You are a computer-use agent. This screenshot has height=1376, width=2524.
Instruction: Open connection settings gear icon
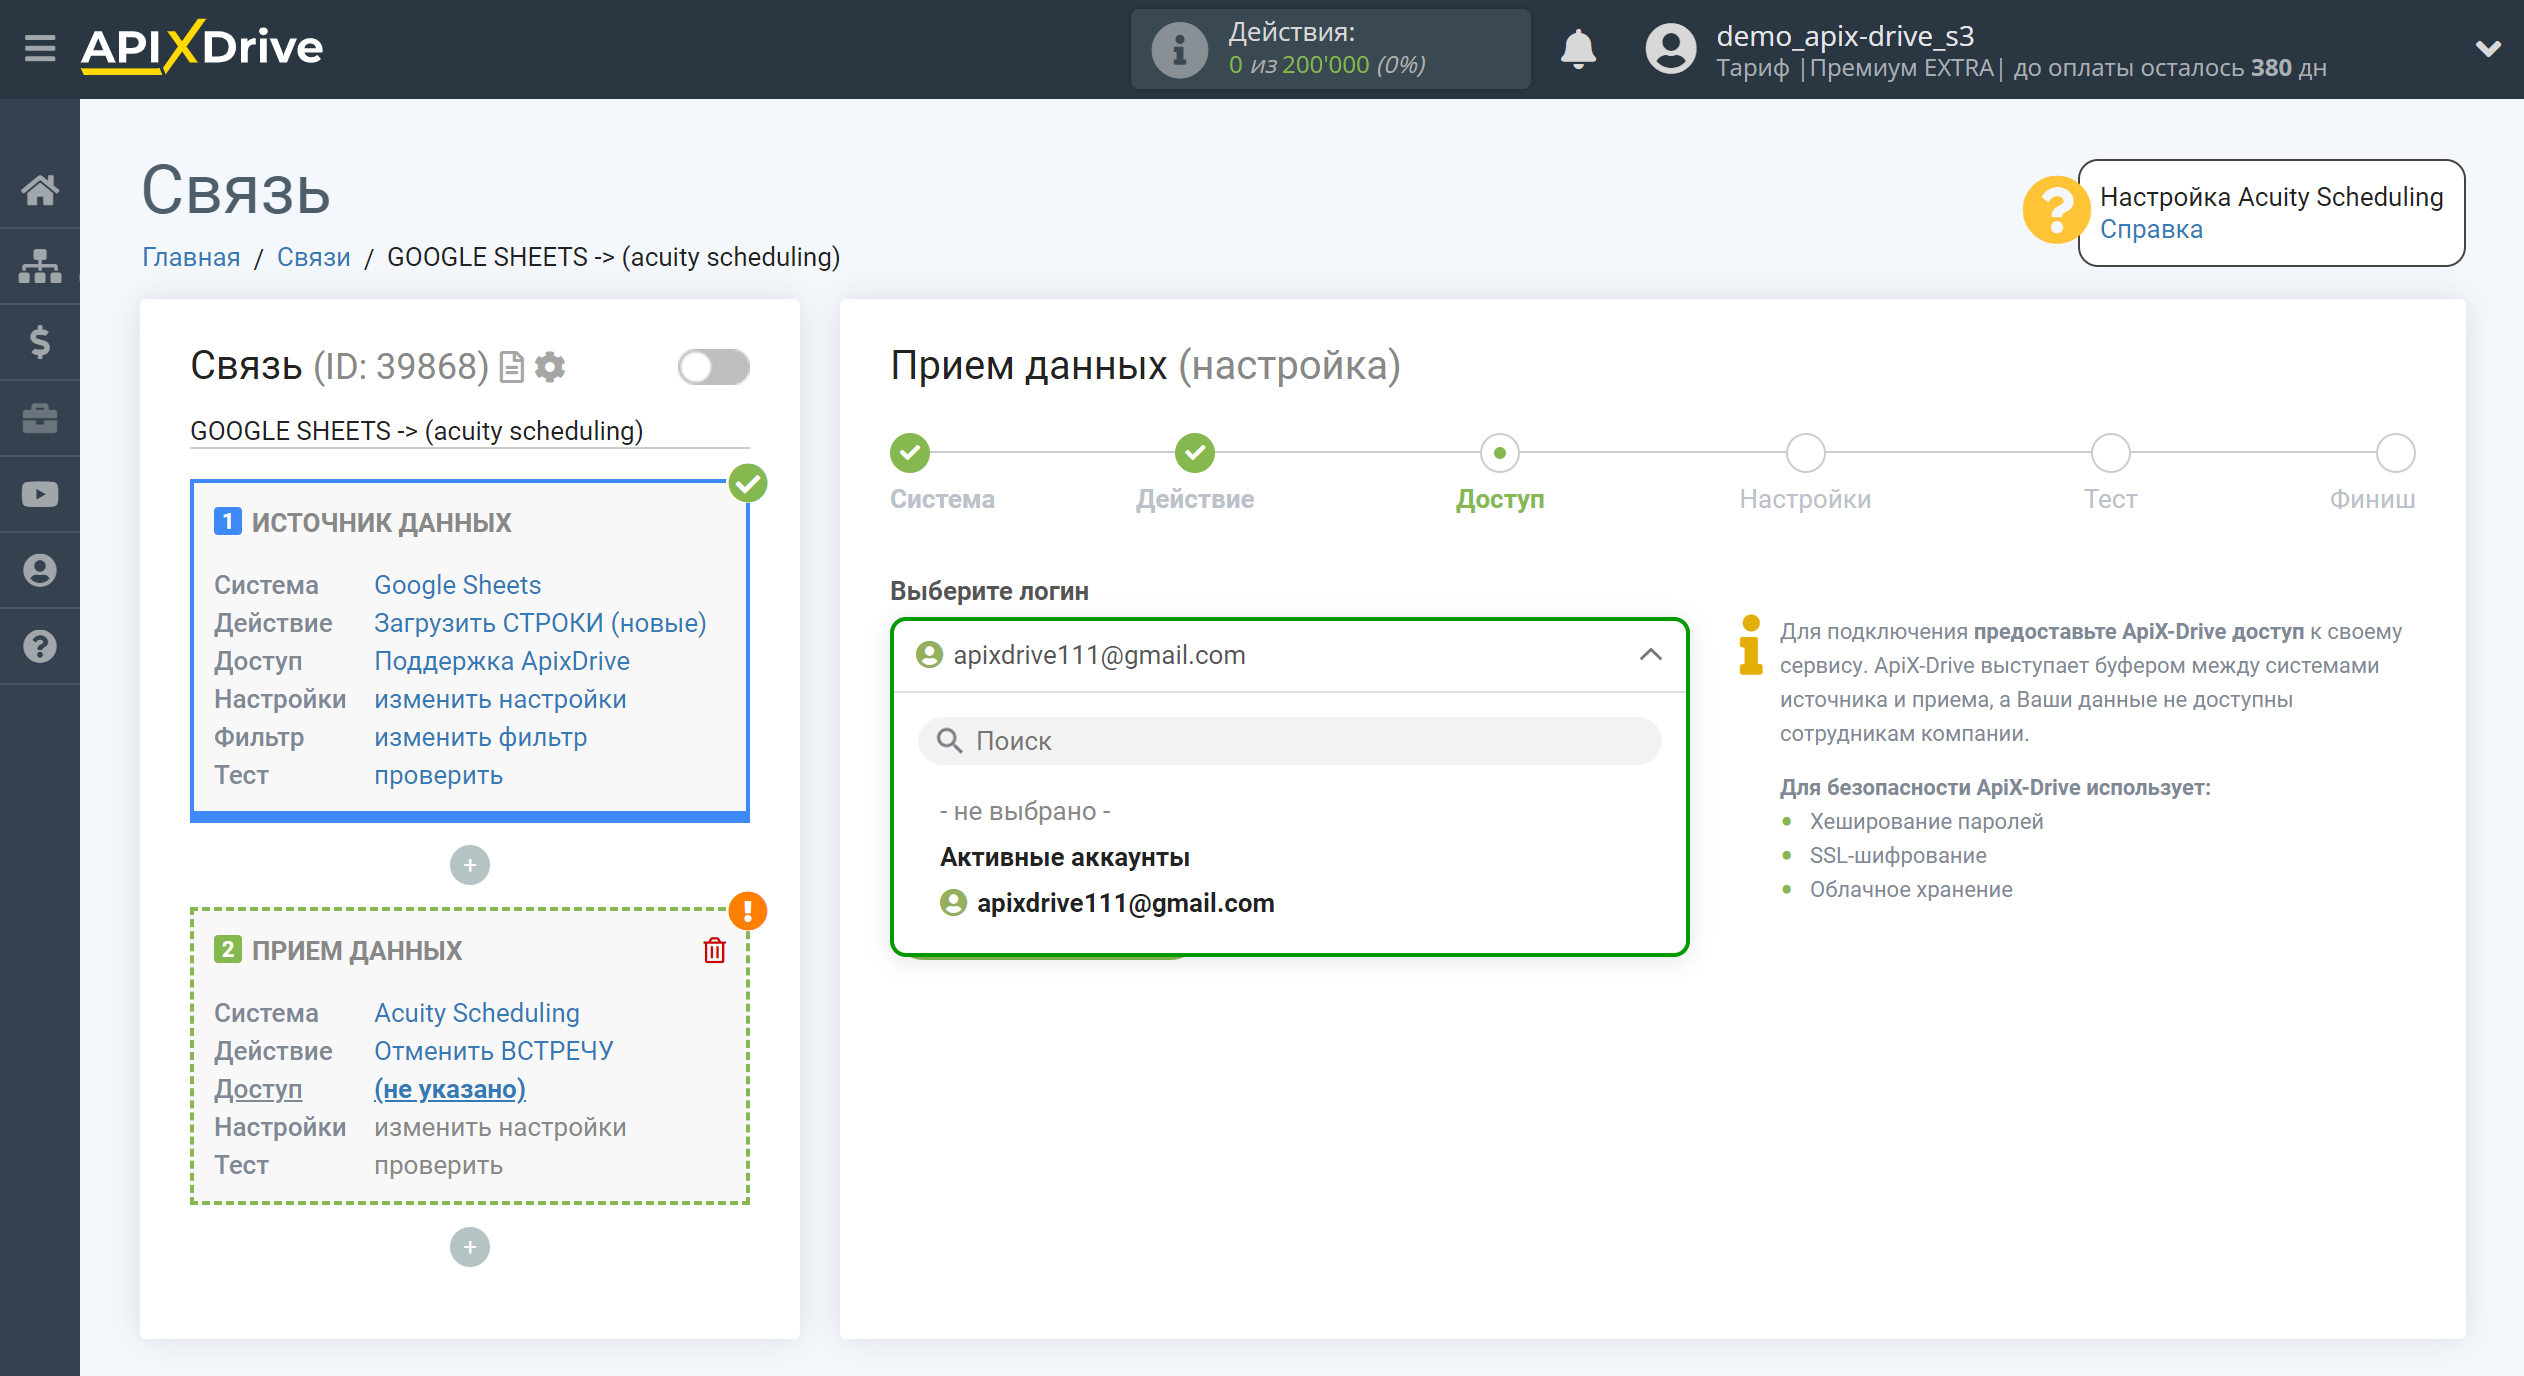tap(550, 367)
